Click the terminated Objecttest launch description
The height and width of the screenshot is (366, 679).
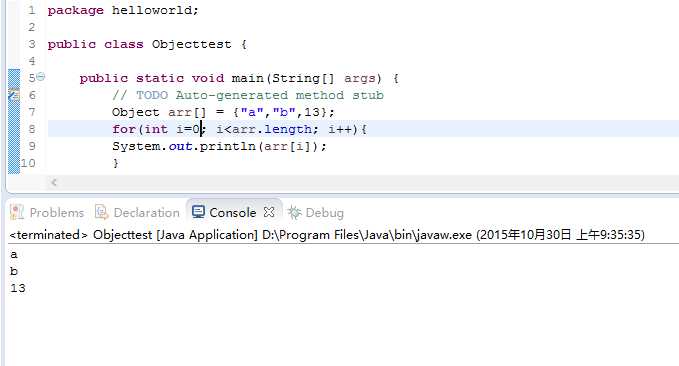[x=327, y=235]
